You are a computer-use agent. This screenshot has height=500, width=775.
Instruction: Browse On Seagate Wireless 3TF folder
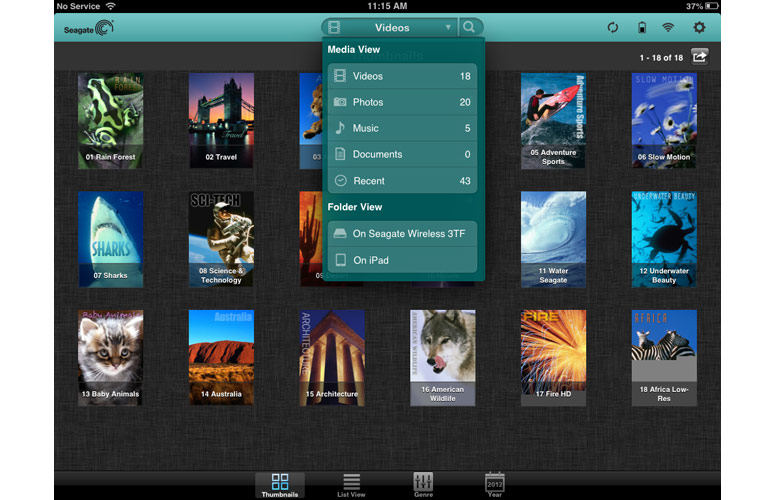(402, 234)
